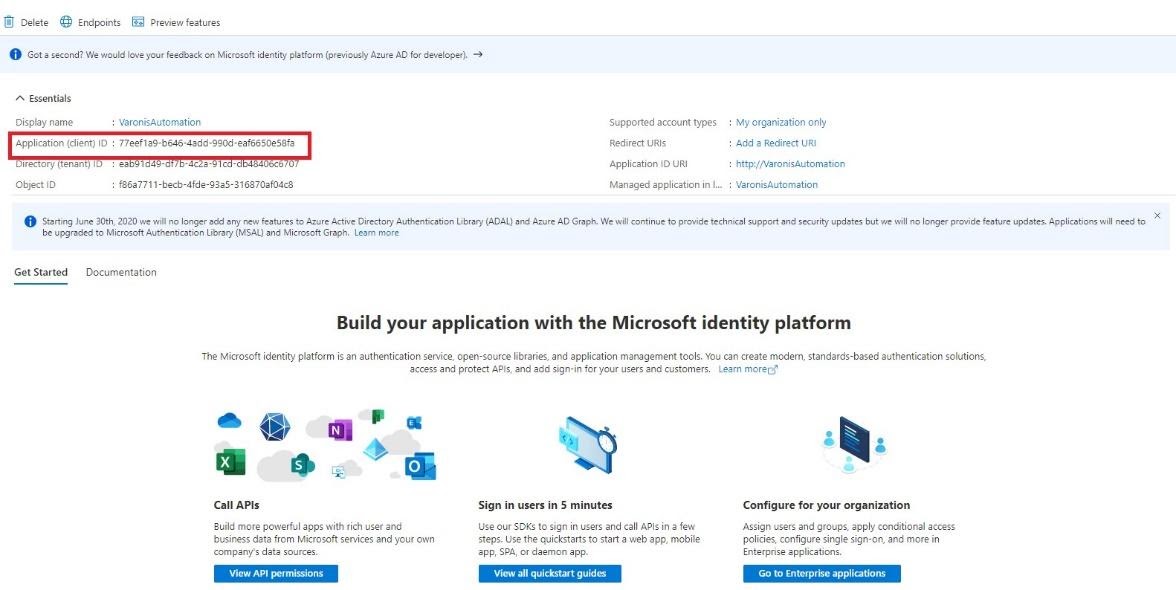Viewport: 1176px width, 590px height.
Task: Click the Configure for your organization heading
Action: tap(826, 505)
